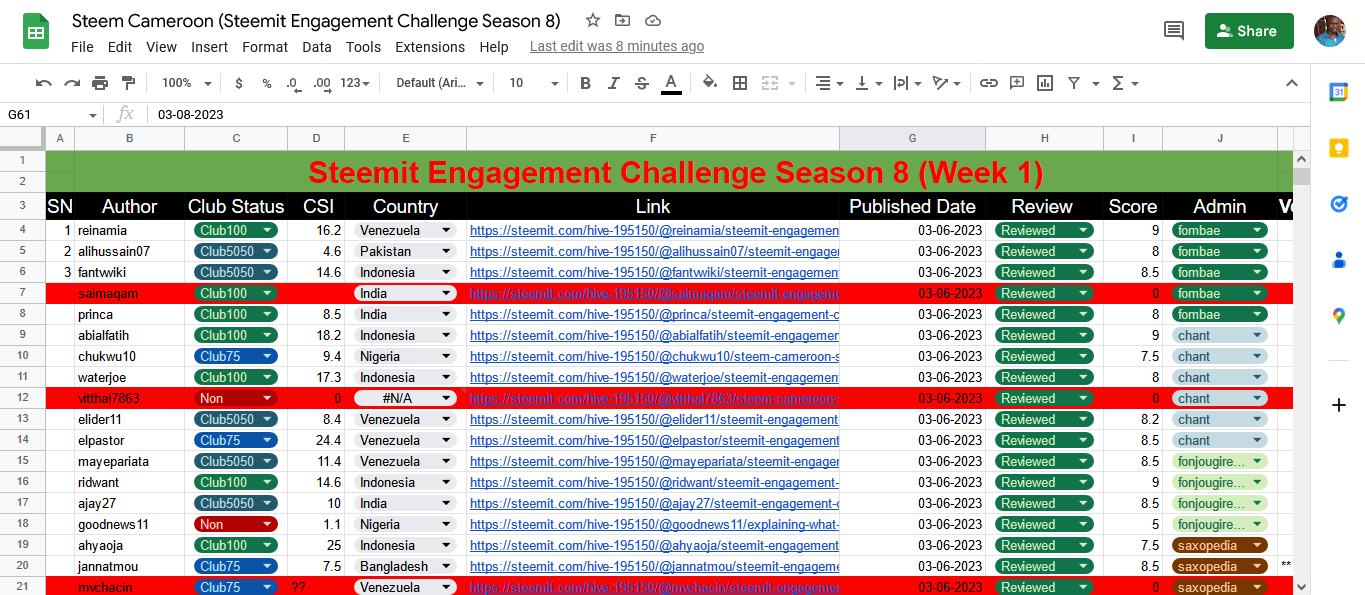Star the document
1365x595 pixels.
pyautogui.click(x=593, y=21)
